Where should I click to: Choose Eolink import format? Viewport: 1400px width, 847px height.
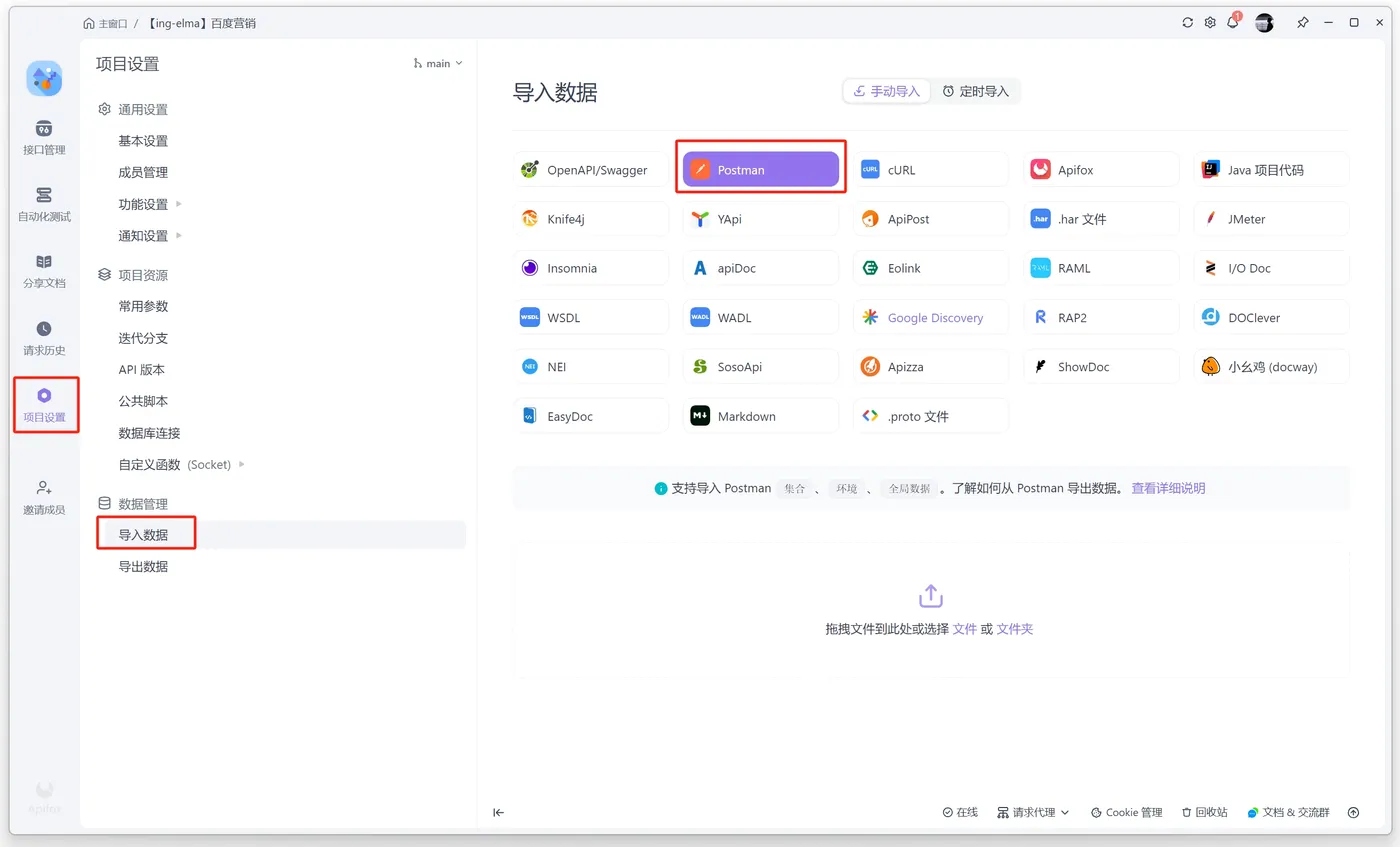(x=931, y=268)
